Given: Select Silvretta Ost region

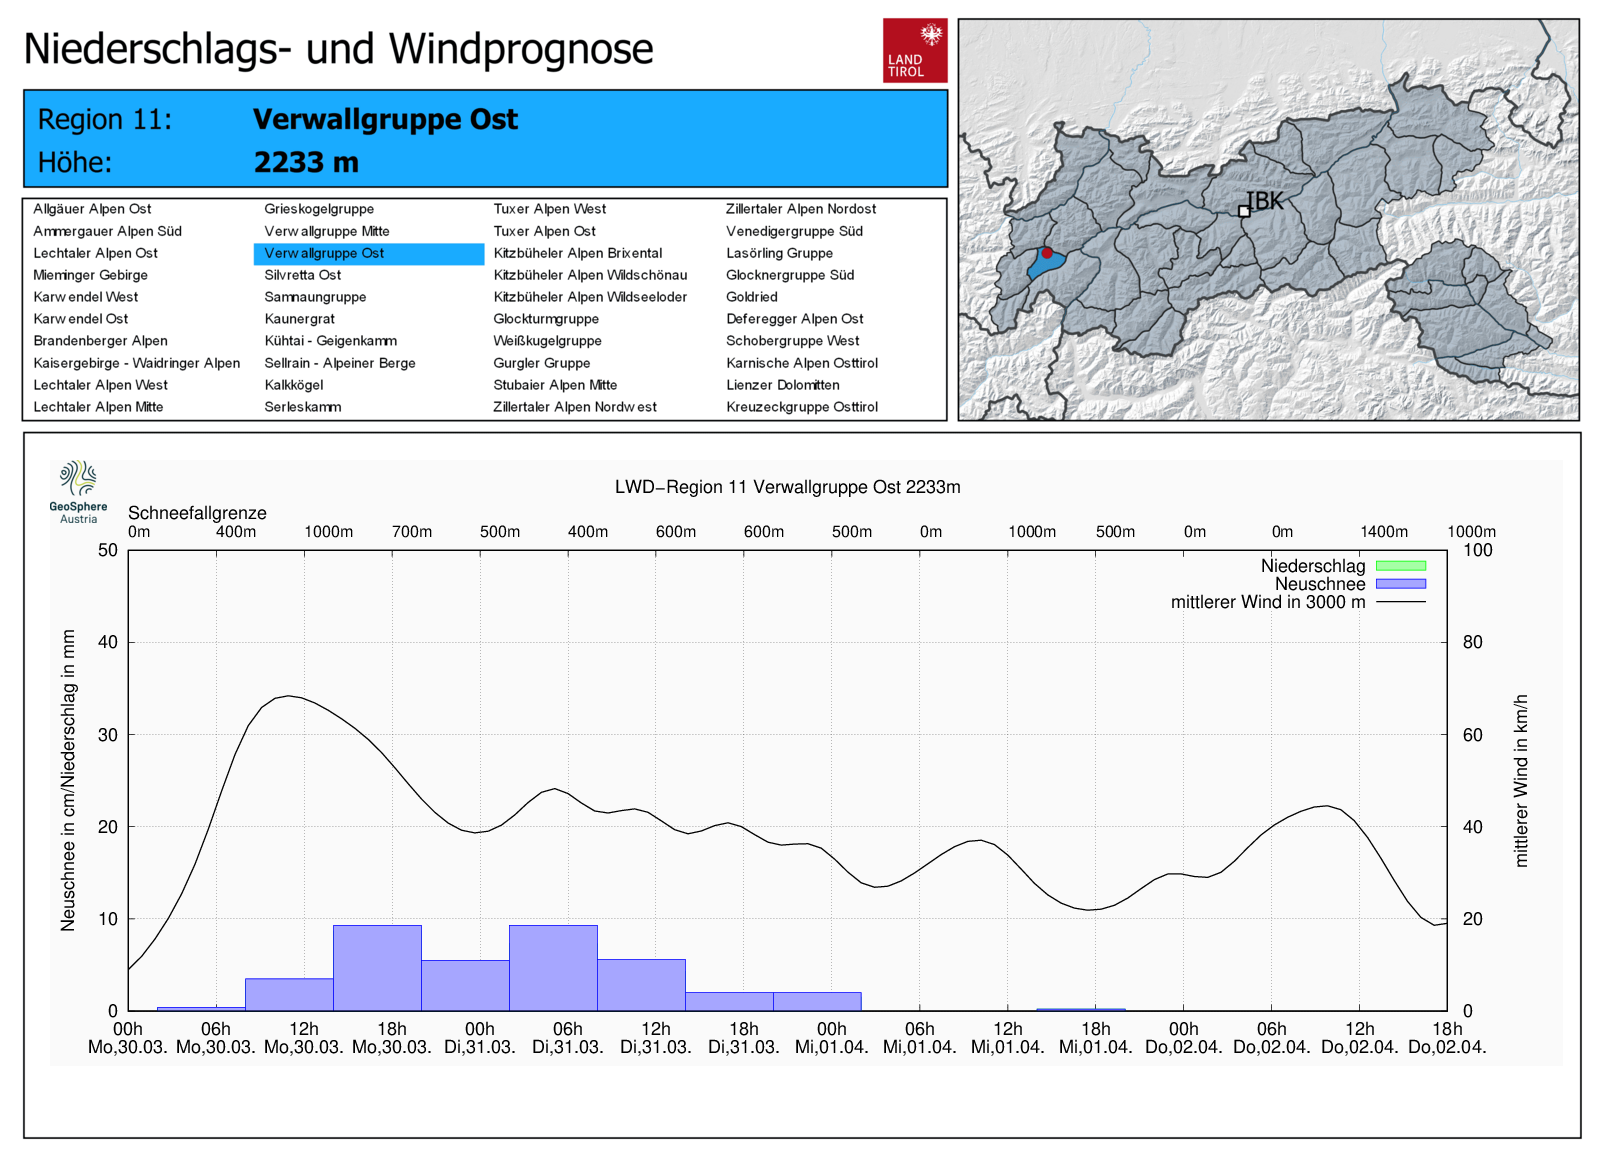Looking at the screenshot, I should [302, 275].
